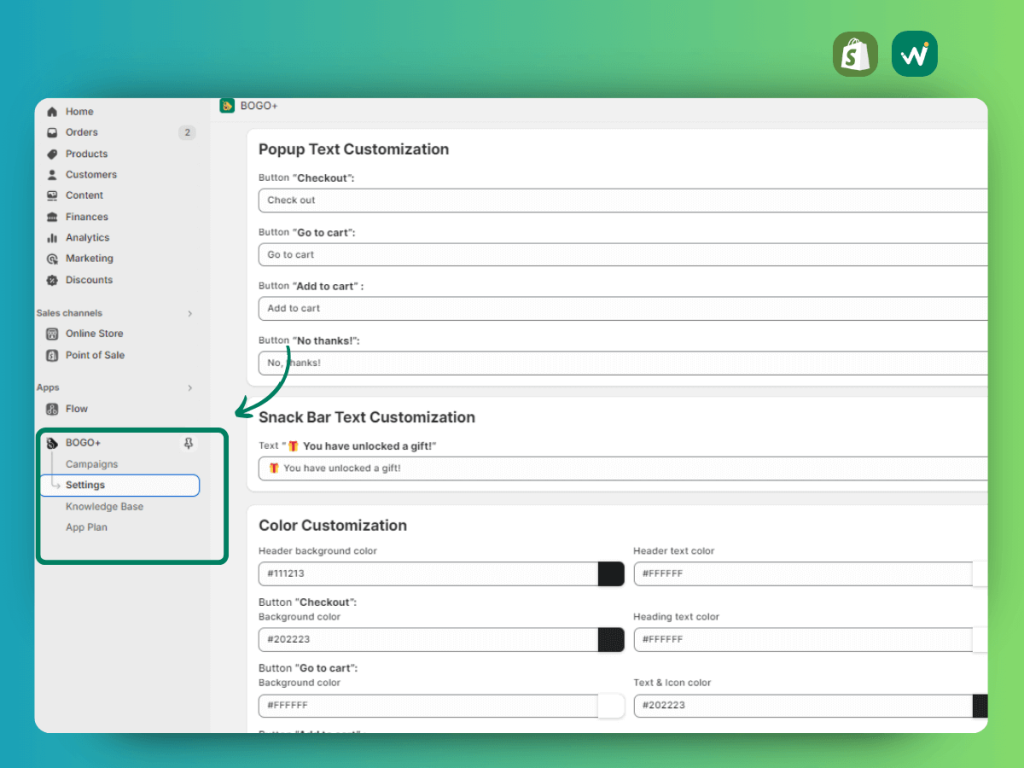Click the Point of Sale icon
The width and height of the screenshot is (1024, 768).
[52, 355]
